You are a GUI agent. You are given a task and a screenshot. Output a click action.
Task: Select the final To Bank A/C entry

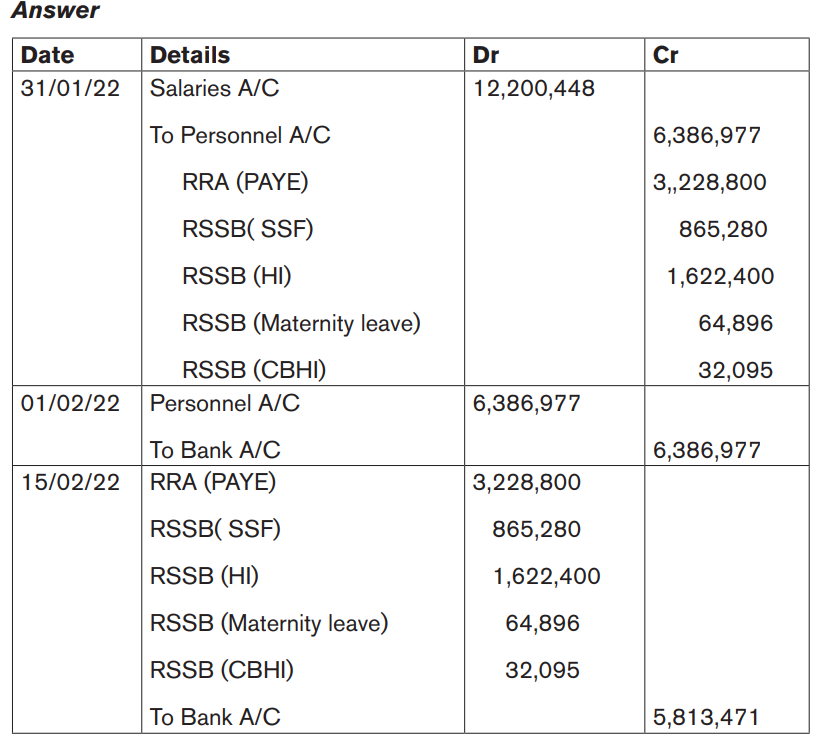pyautogui.click(x=215, y=718)
